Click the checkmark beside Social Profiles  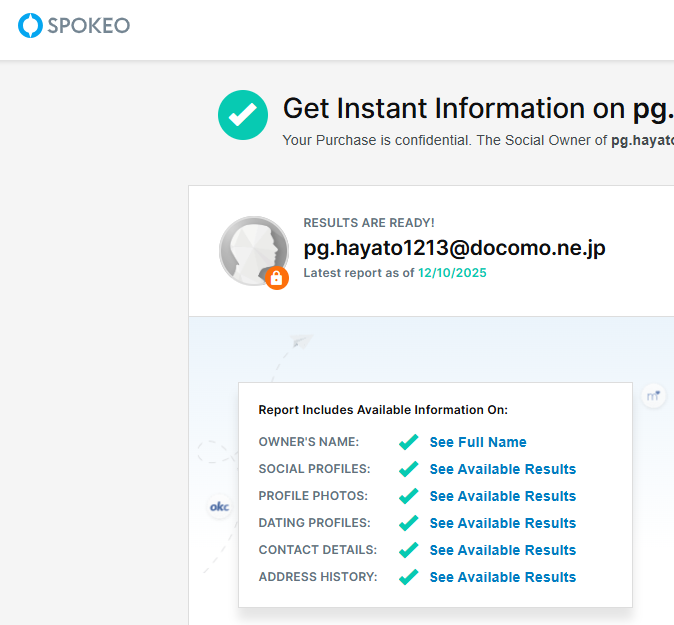point(408,469)
